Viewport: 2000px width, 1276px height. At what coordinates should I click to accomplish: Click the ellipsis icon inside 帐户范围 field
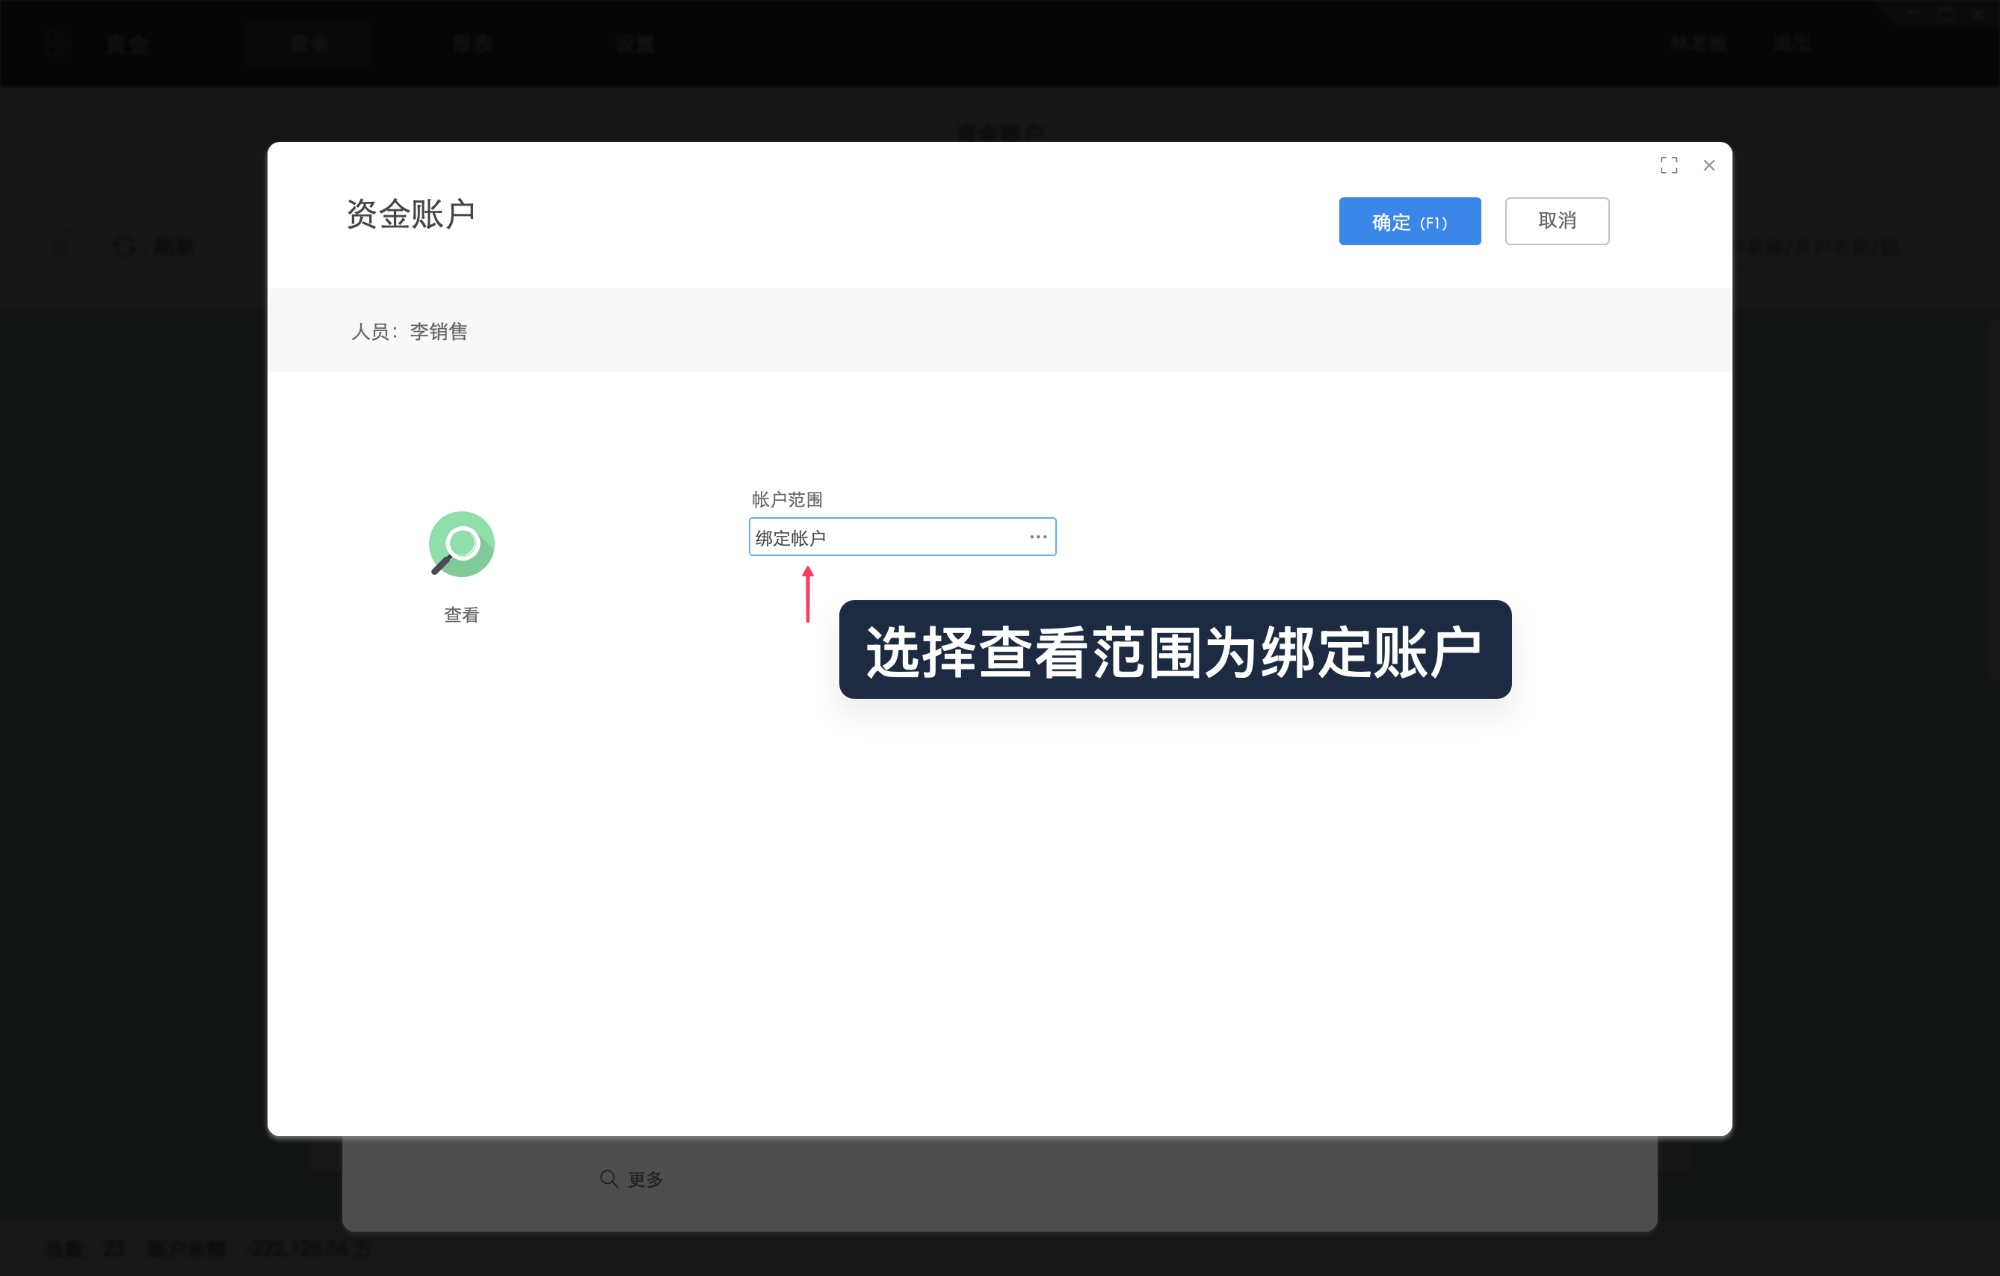(x=1037, y=537)
